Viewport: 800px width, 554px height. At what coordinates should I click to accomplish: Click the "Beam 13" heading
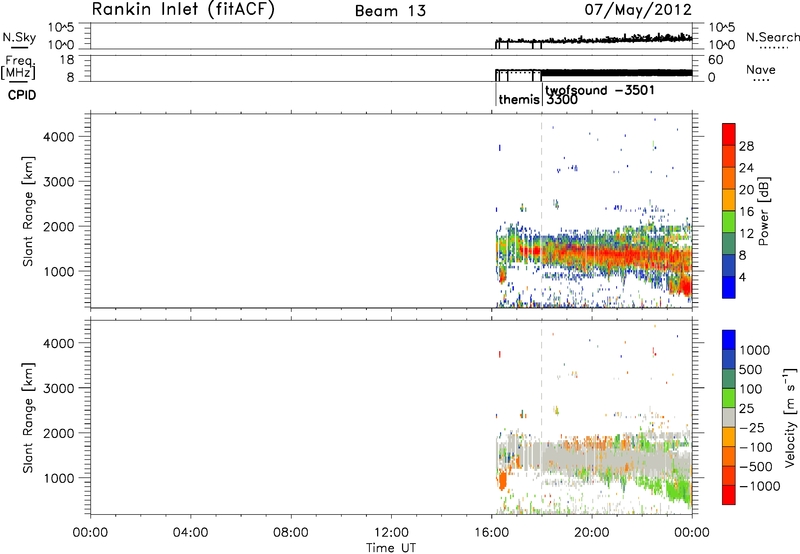(390, 11)
